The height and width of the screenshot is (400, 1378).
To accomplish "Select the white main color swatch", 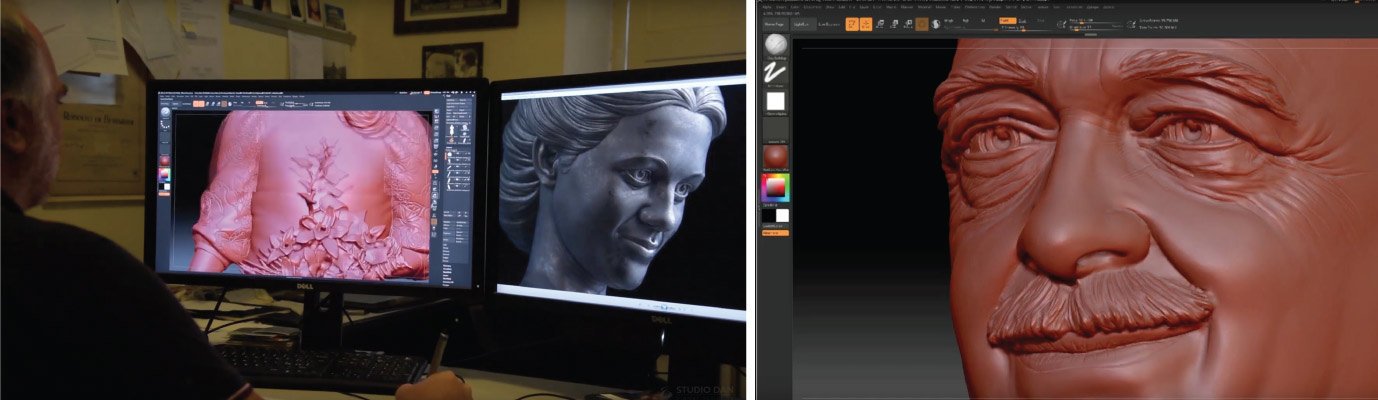I will click(782, 215).
